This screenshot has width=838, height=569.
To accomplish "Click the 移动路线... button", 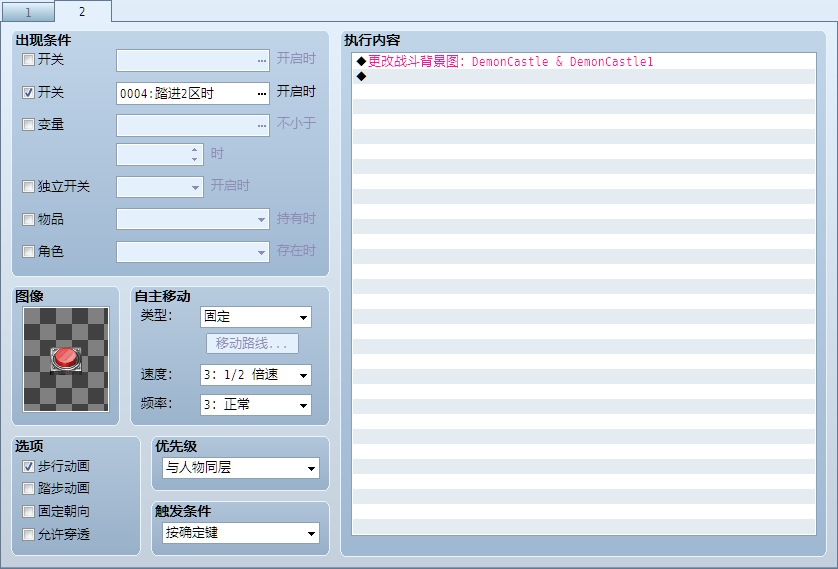I will 252,344.
